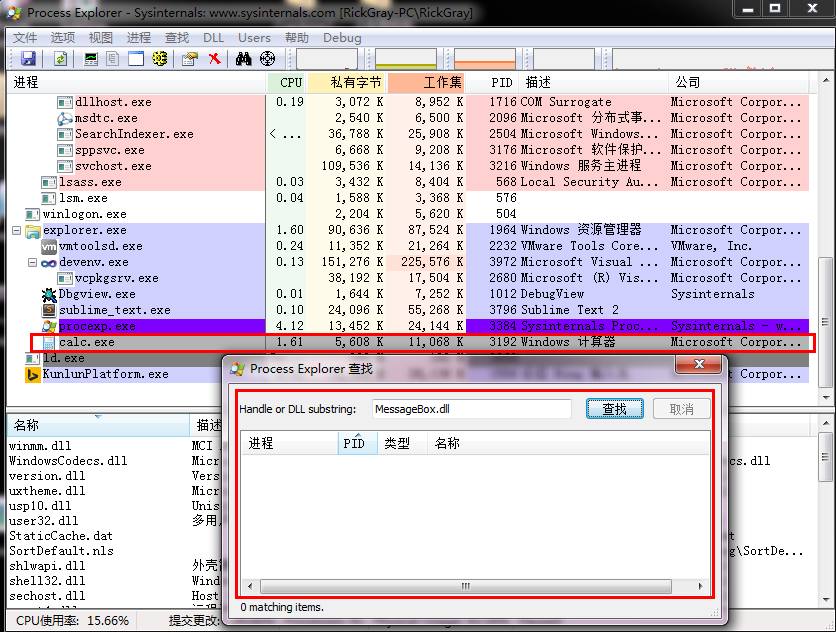Click the 查找 search button in dialog
This screenshot has width=836, height=632.
(x=615, y=409)
